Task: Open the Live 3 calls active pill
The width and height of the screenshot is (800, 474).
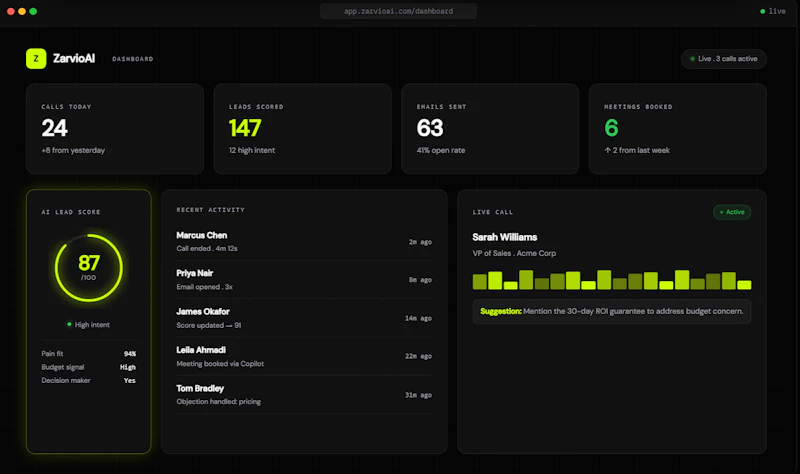Action: pos(723,59)
